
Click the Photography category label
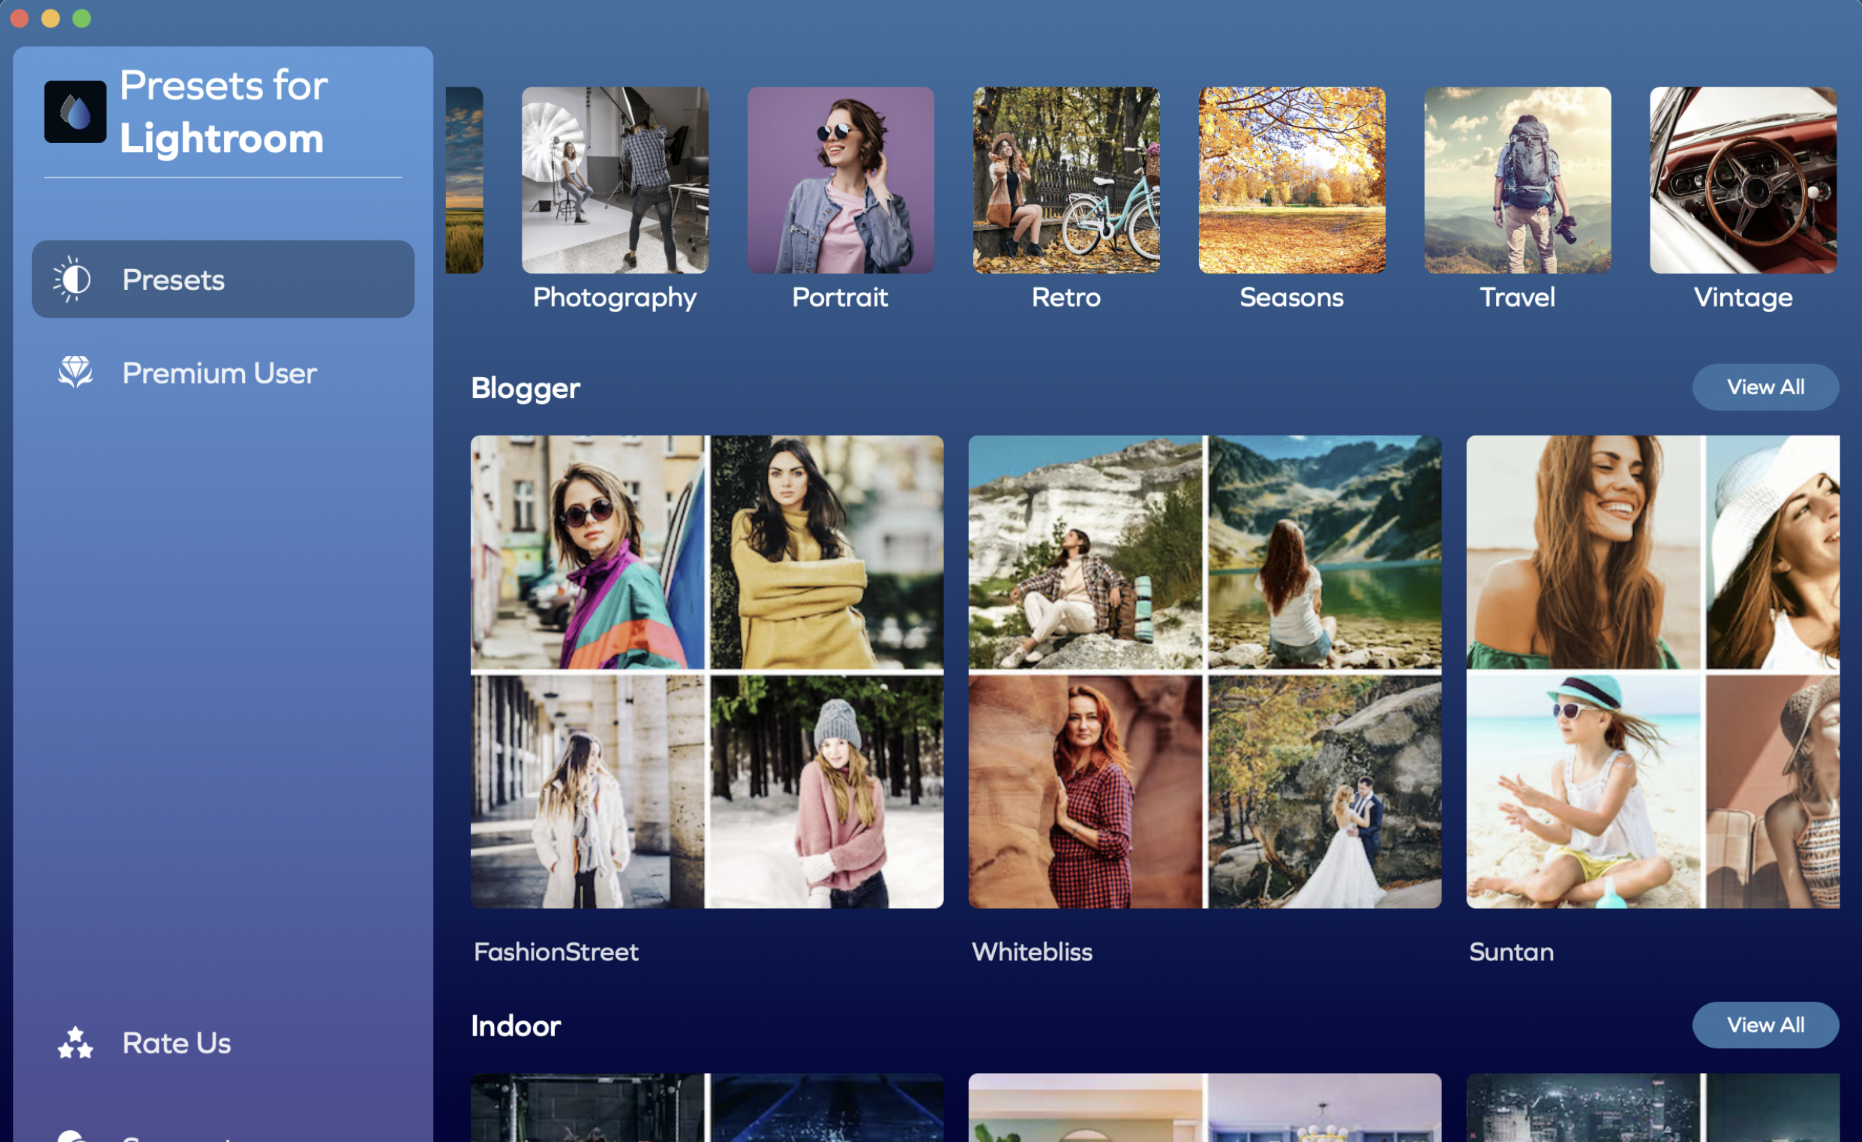(x=615, y=298)
